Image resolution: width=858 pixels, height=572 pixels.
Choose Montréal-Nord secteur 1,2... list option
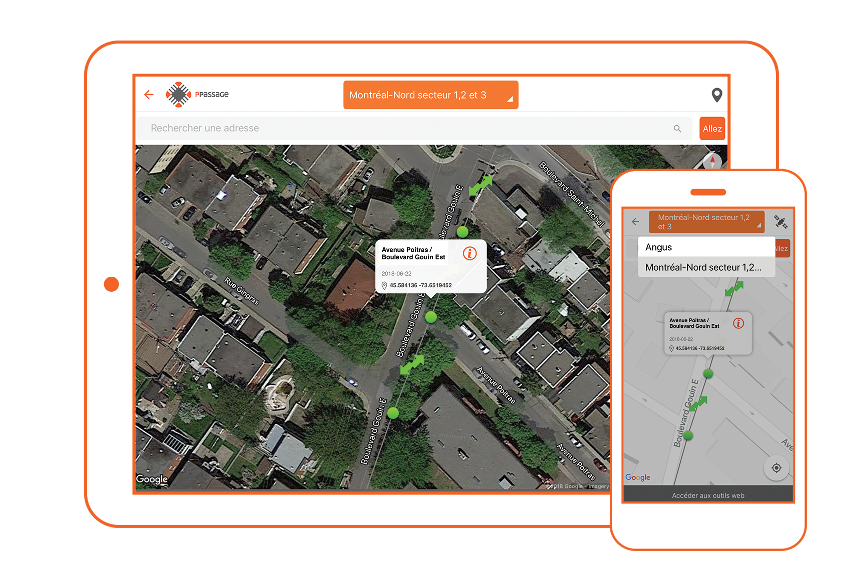706,267
